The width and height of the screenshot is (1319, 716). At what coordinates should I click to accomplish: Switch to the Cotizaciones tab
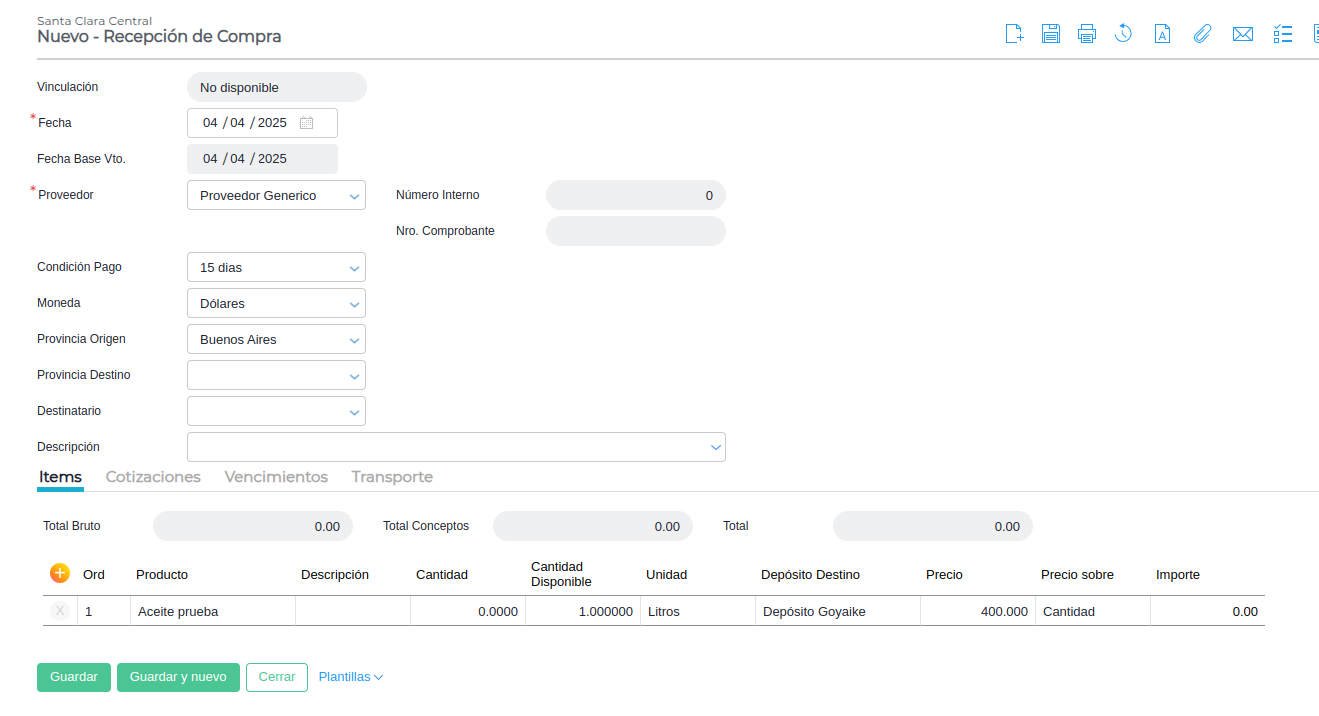153,477
